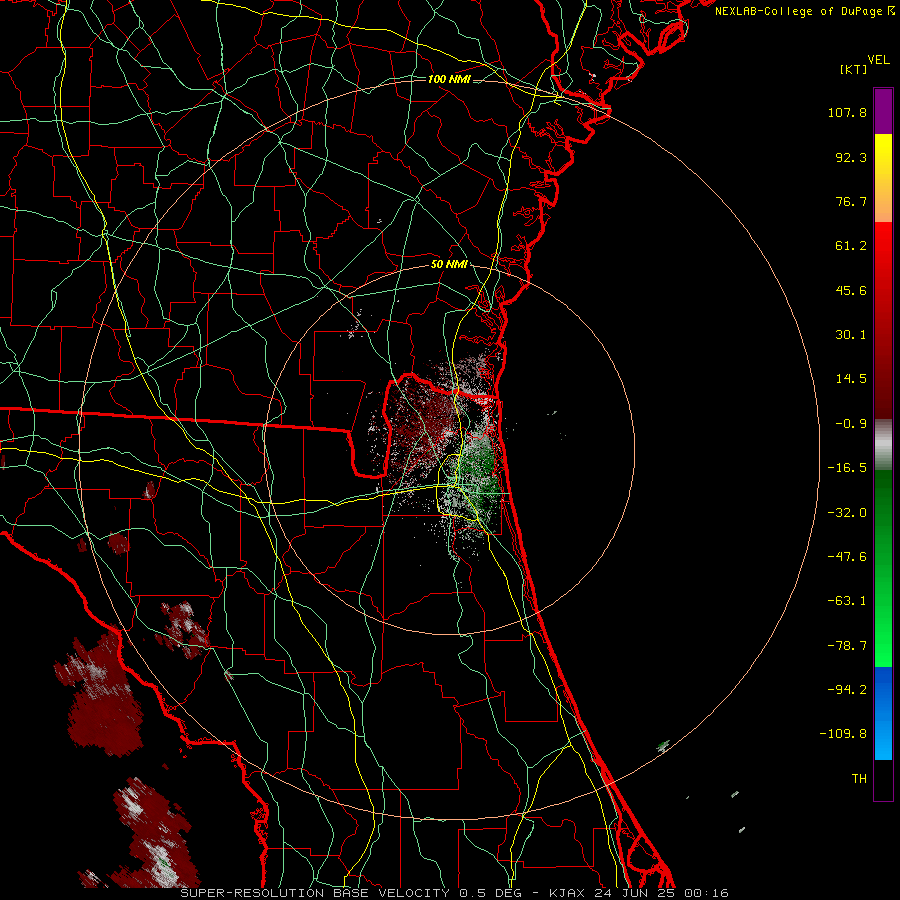Image resolution: width=900 pixels, height=900 pixels.
Task: Click the -47.6 scale value
Action: pyautogui.click(x=847, y=557)
